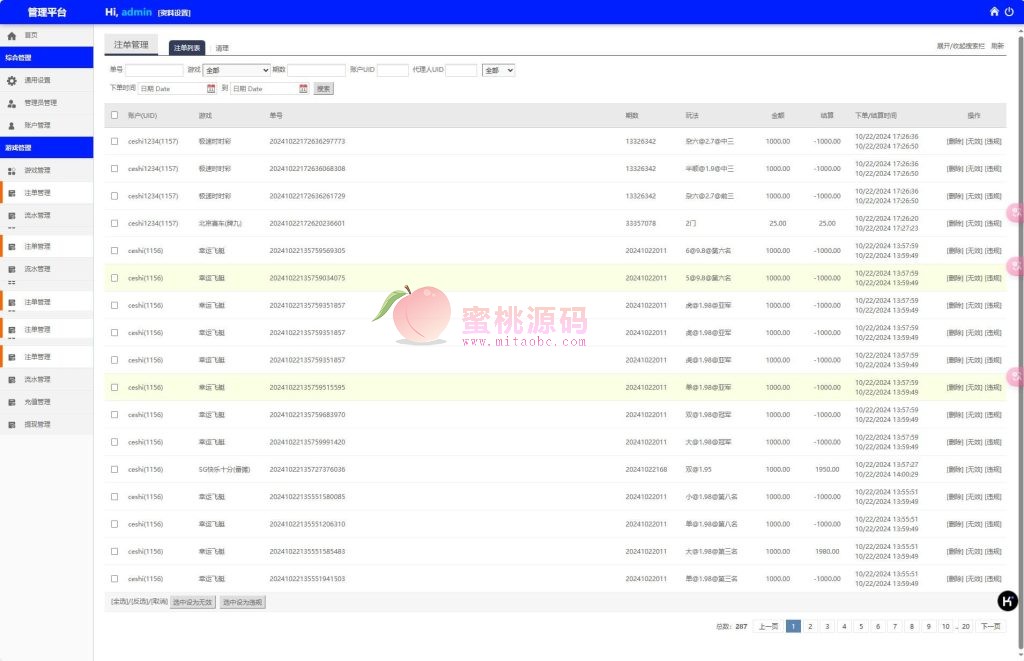The image size is (1024, 661).
Task: Click the home icon in the top-right header
Action: tap(994, 12)
